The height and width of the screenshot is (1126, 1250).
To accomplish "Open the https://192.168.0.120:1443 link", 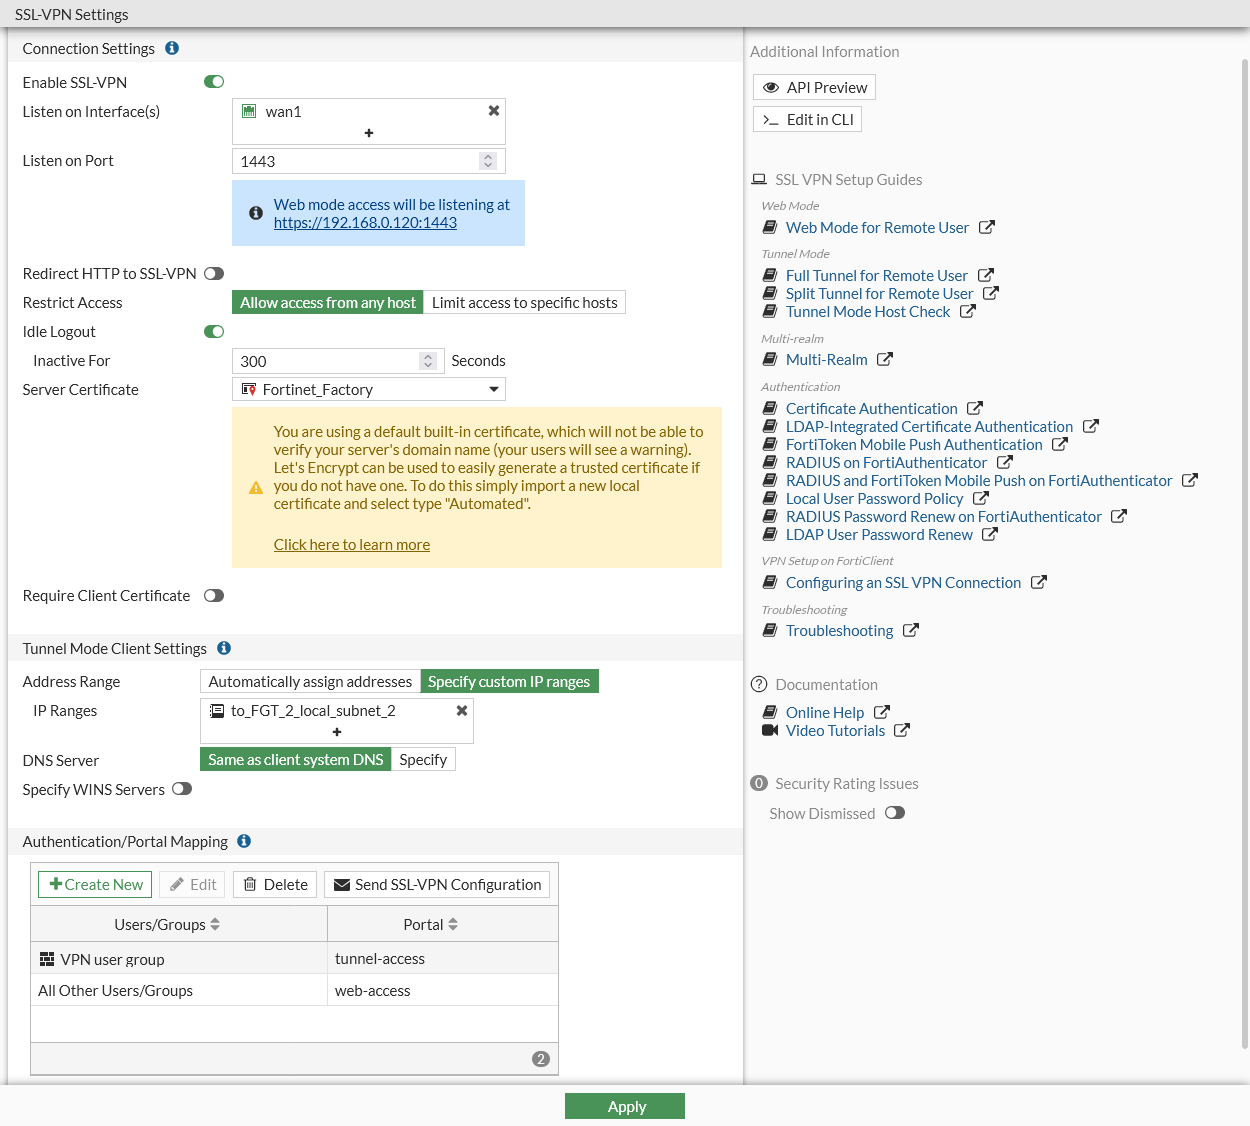I will pos(365,223).
